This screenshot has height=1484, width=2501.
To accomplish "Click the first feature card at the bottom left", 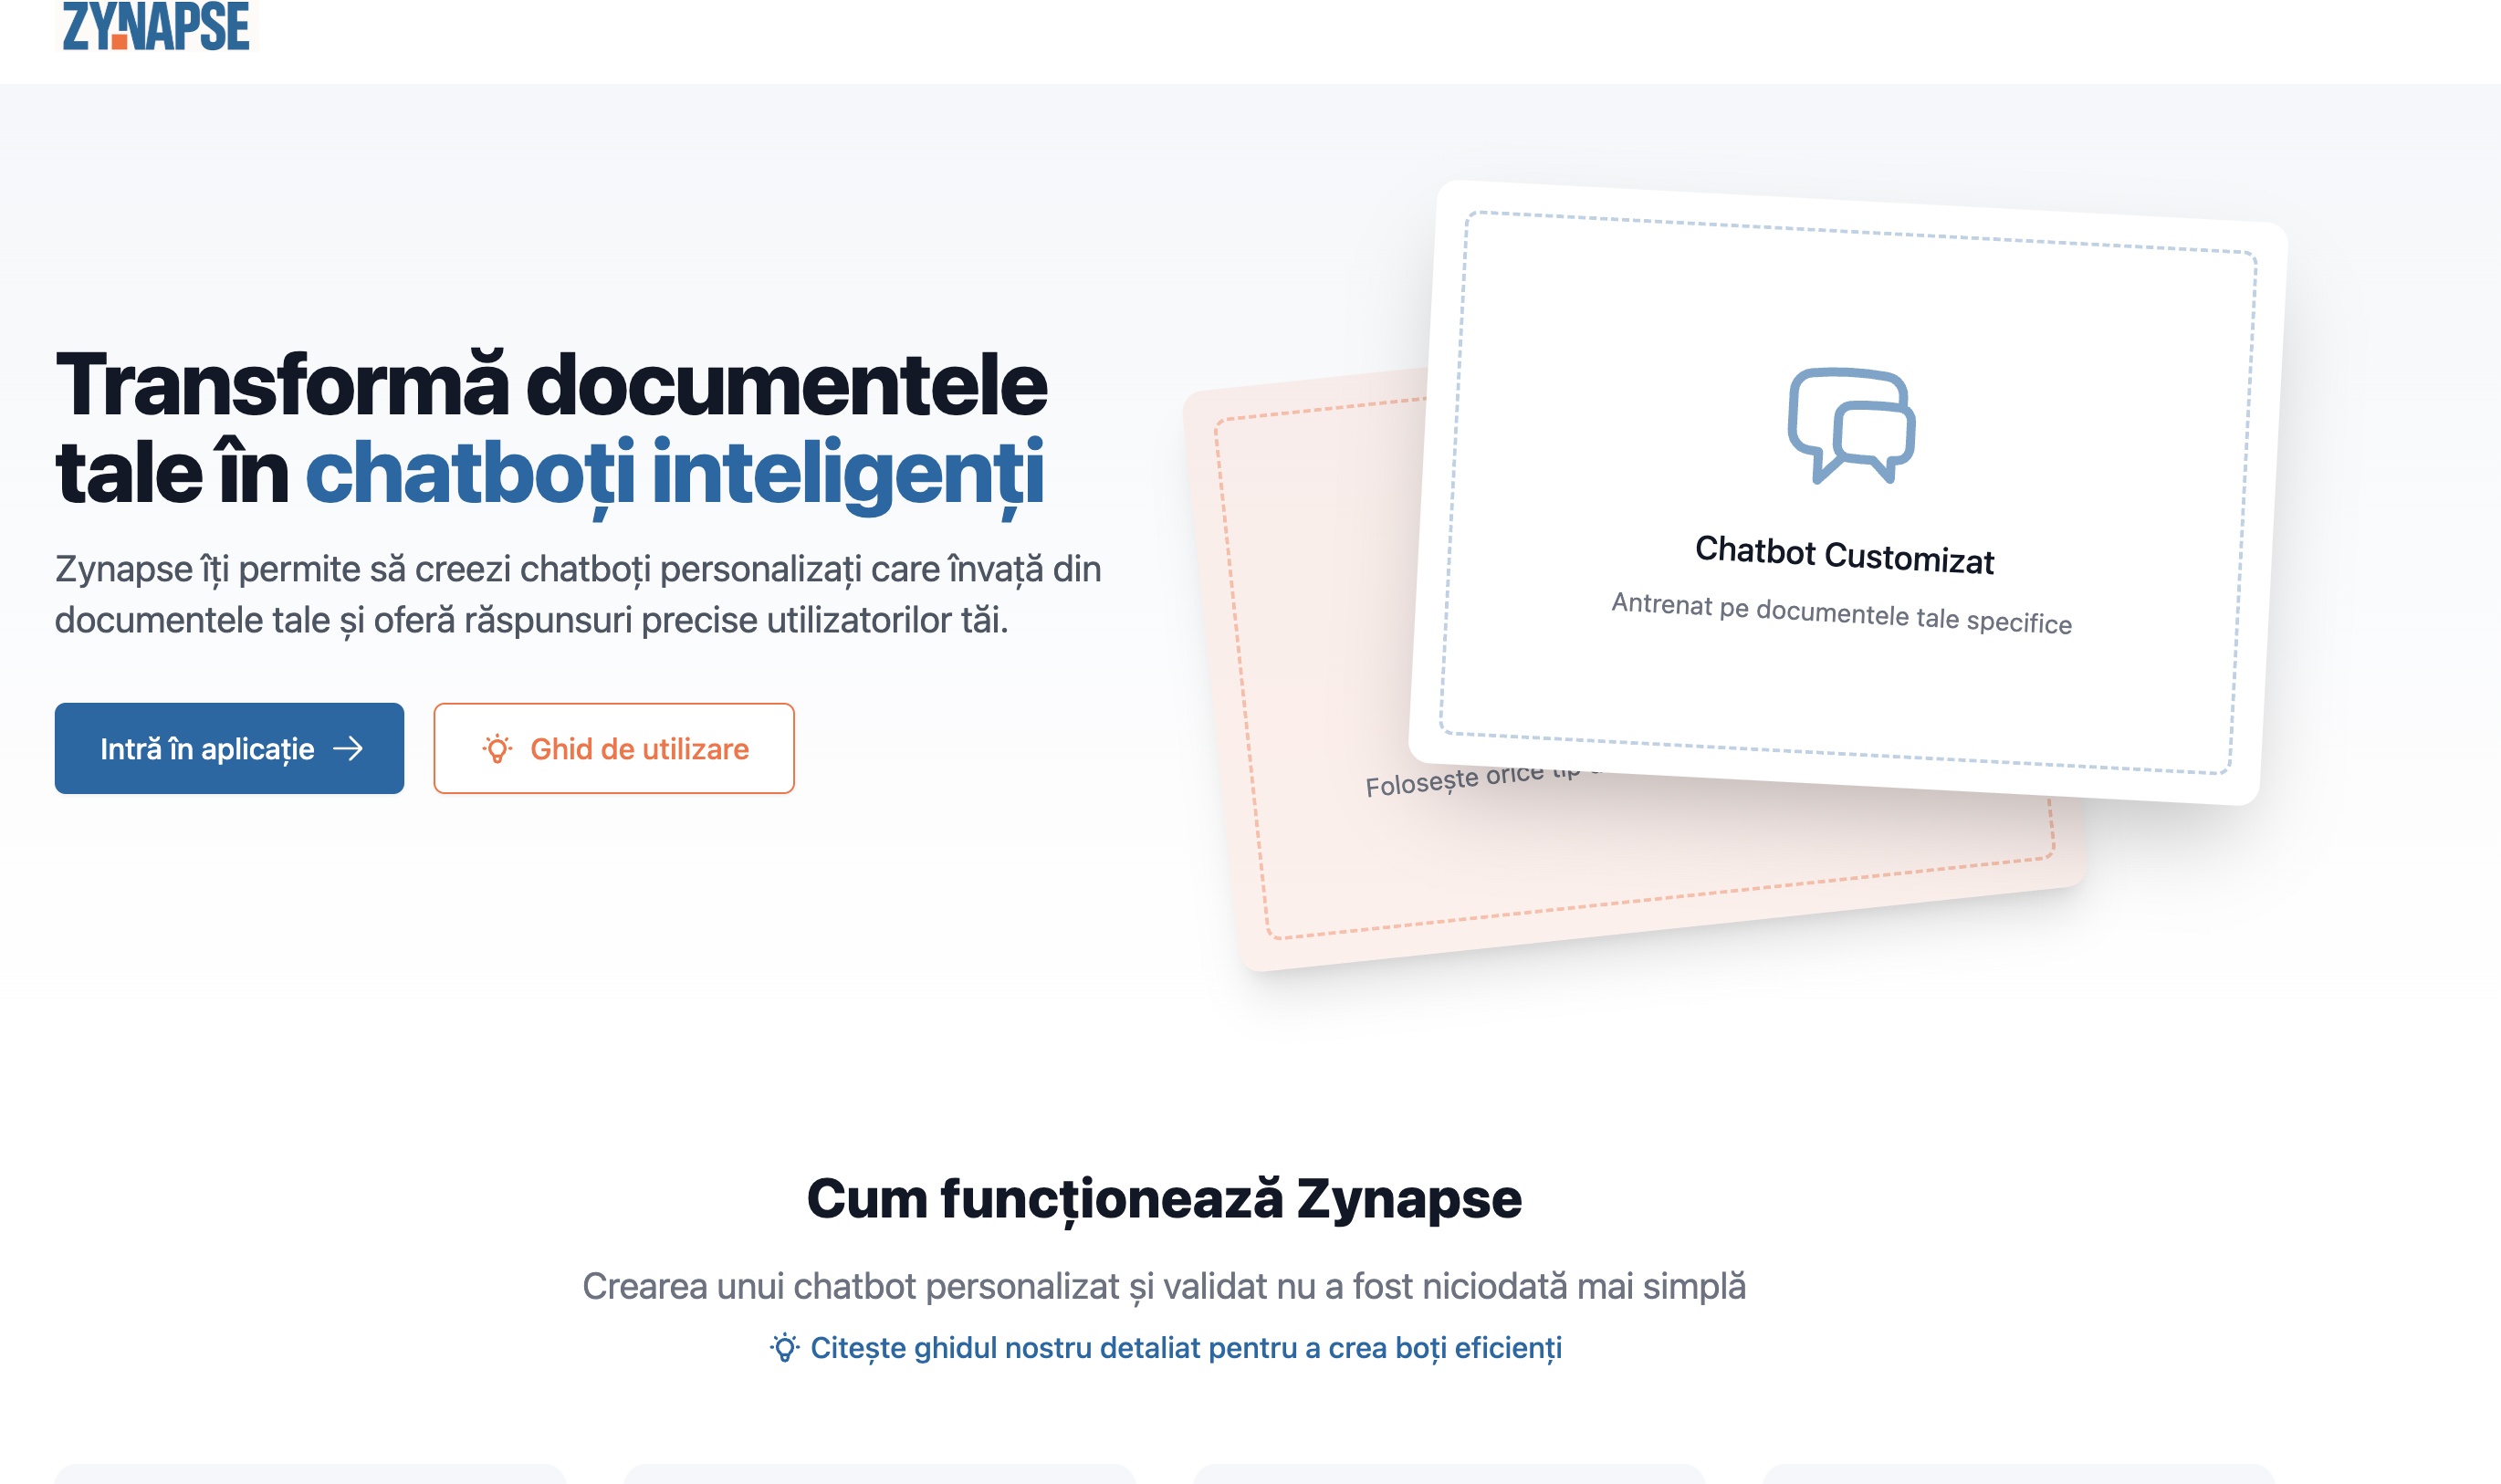I will pyautogui.click(x=311, y=1473).
